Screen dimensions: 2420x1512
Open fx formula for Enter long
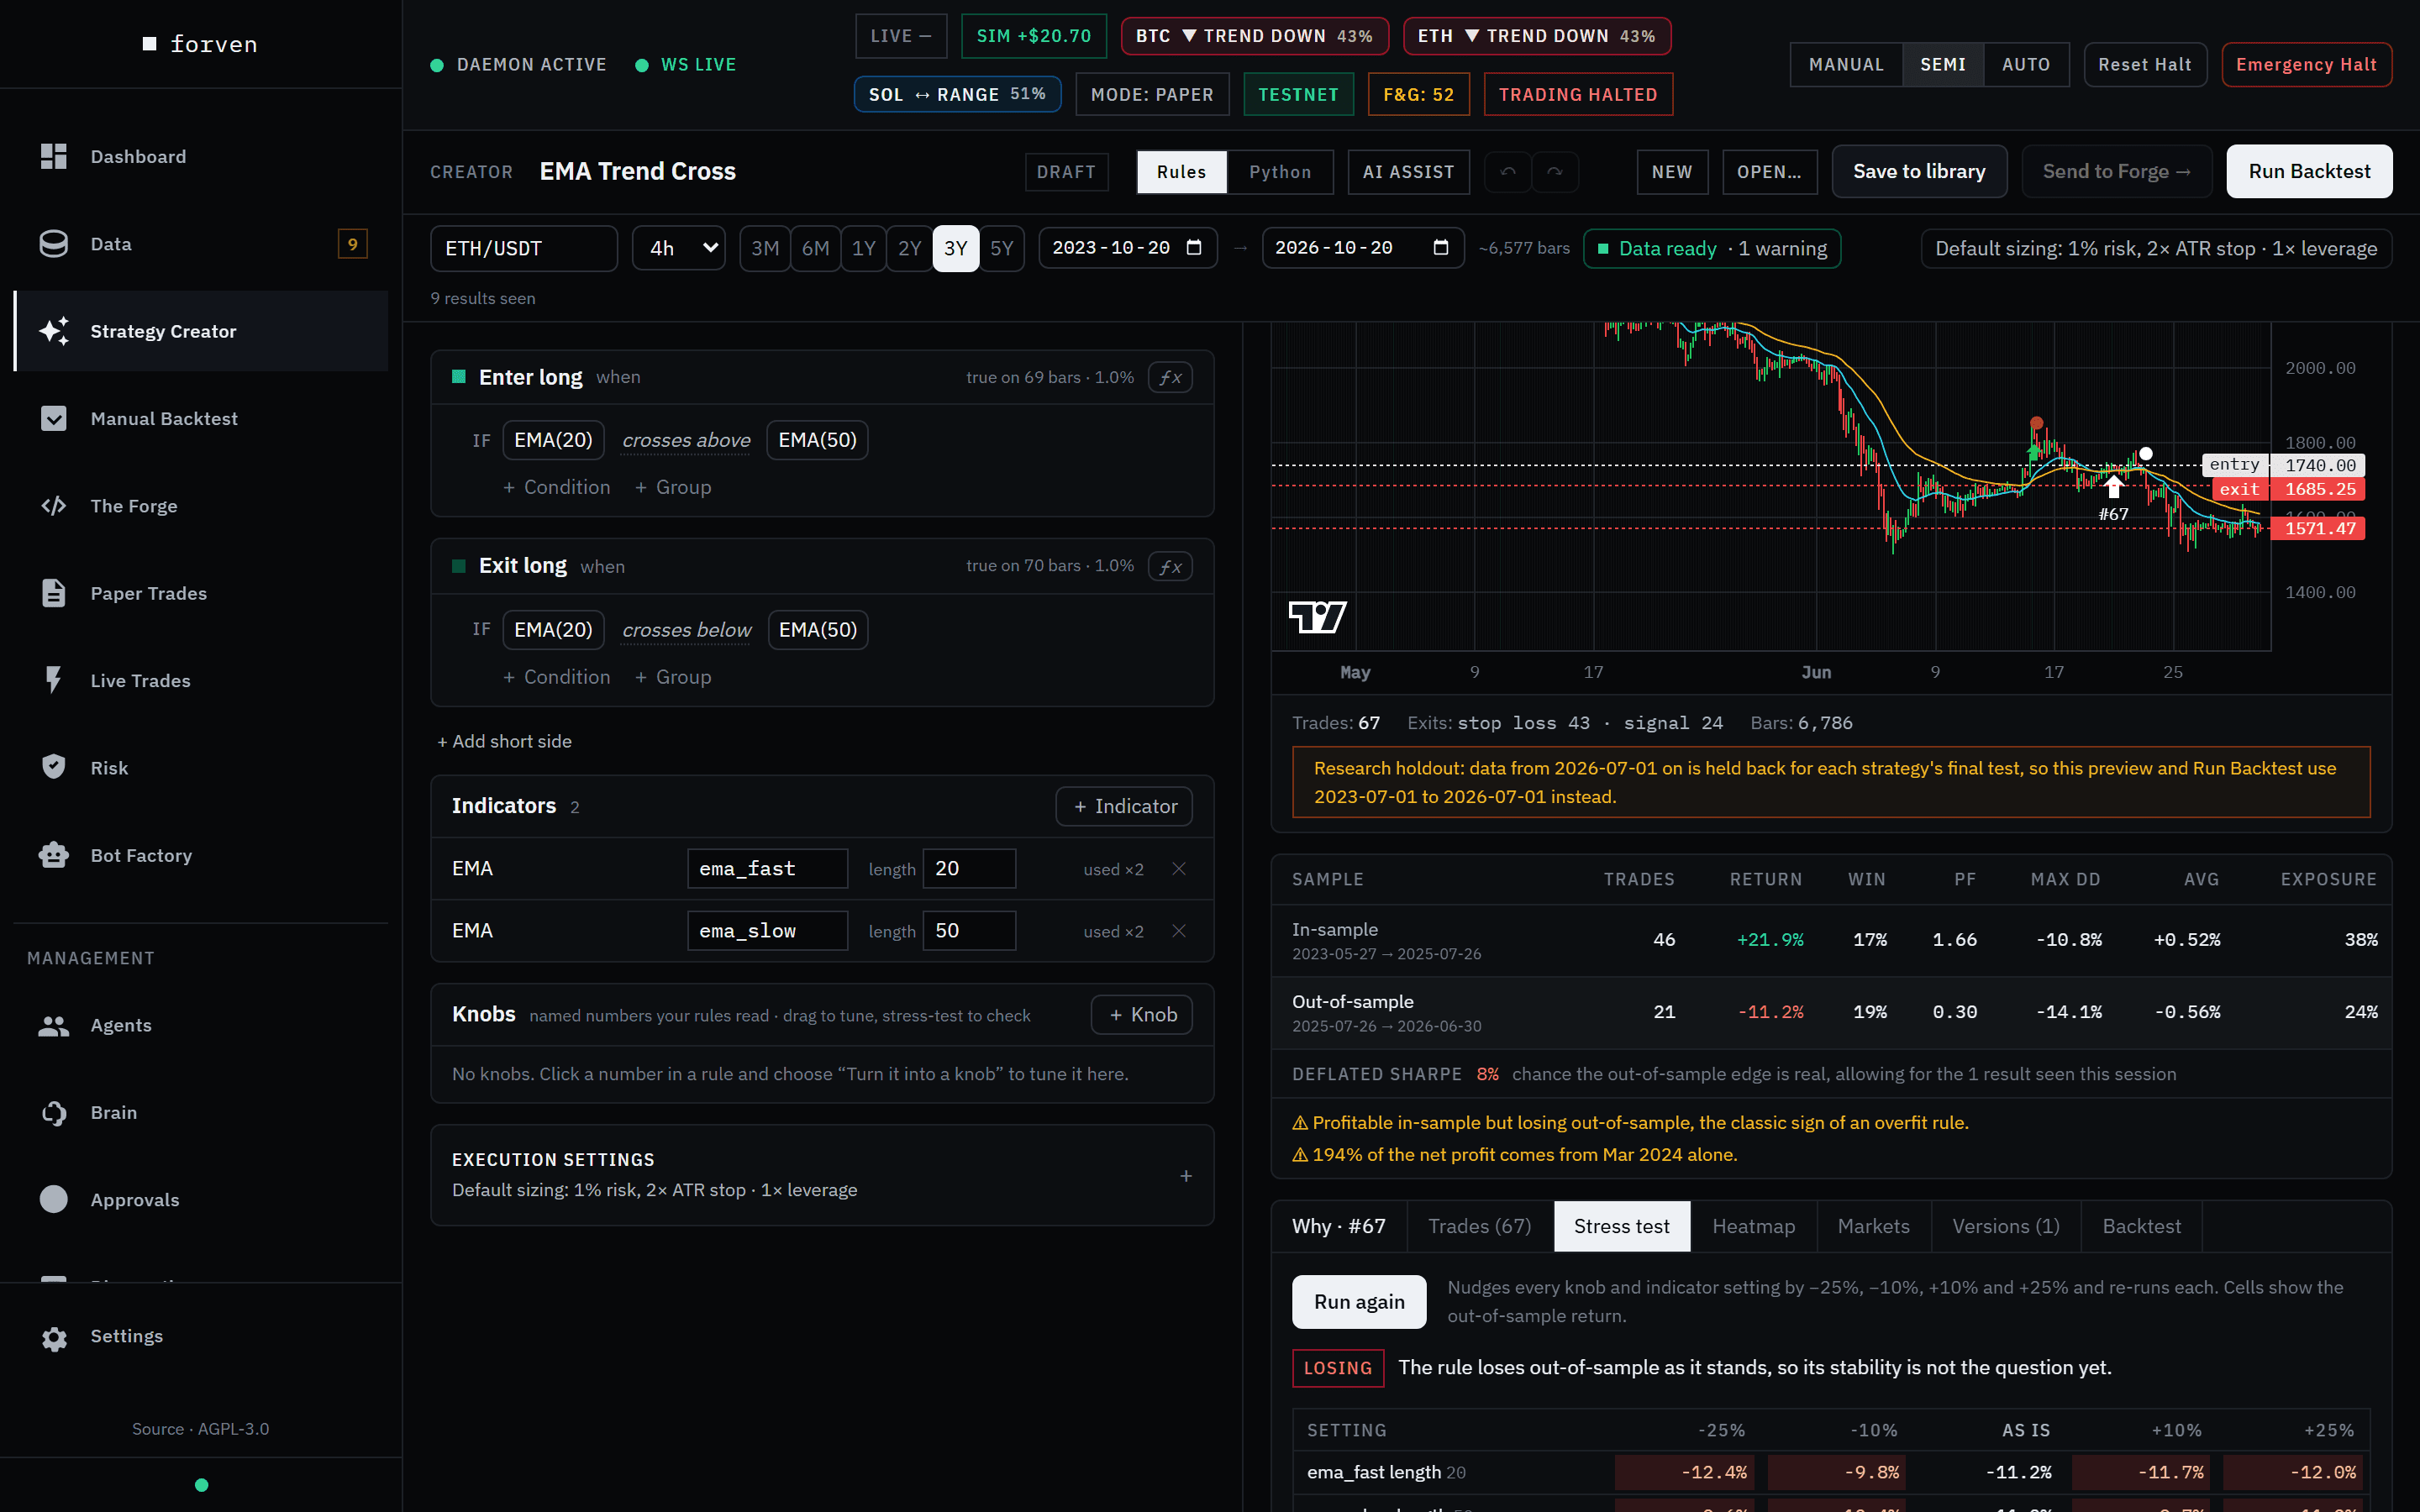click(1170, 377)
